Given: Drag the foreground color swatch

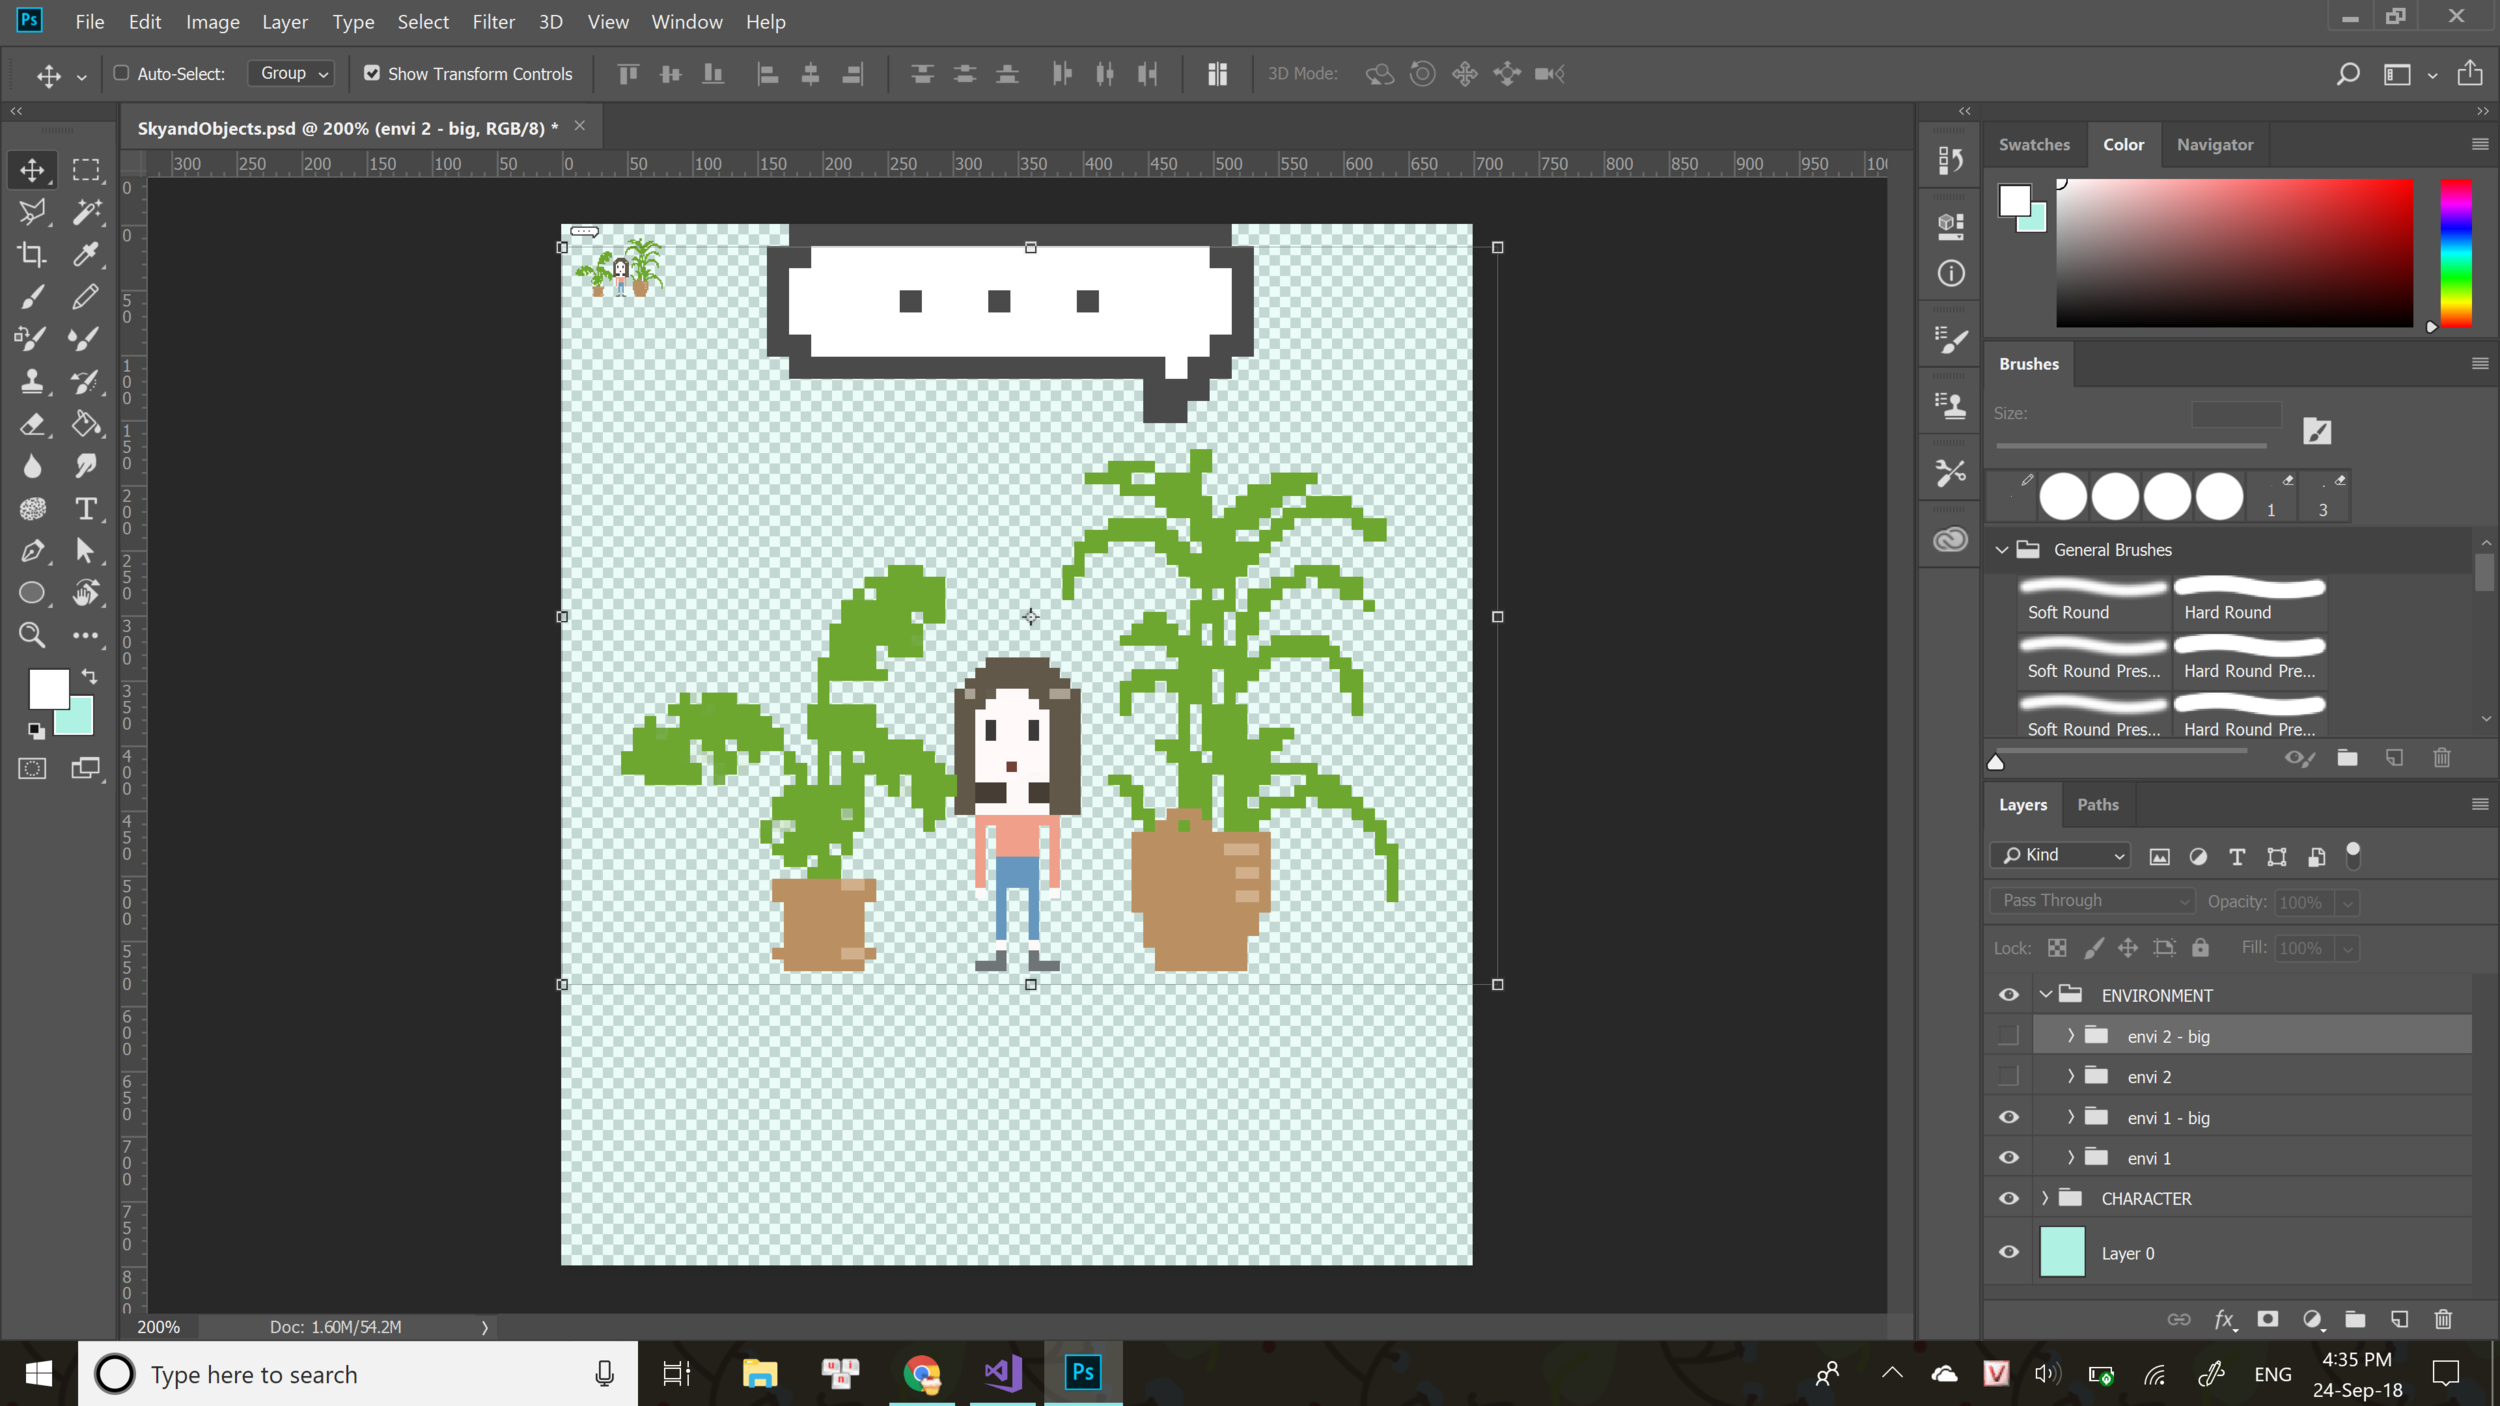Looking at the screenshot, I should click(48, 690).
